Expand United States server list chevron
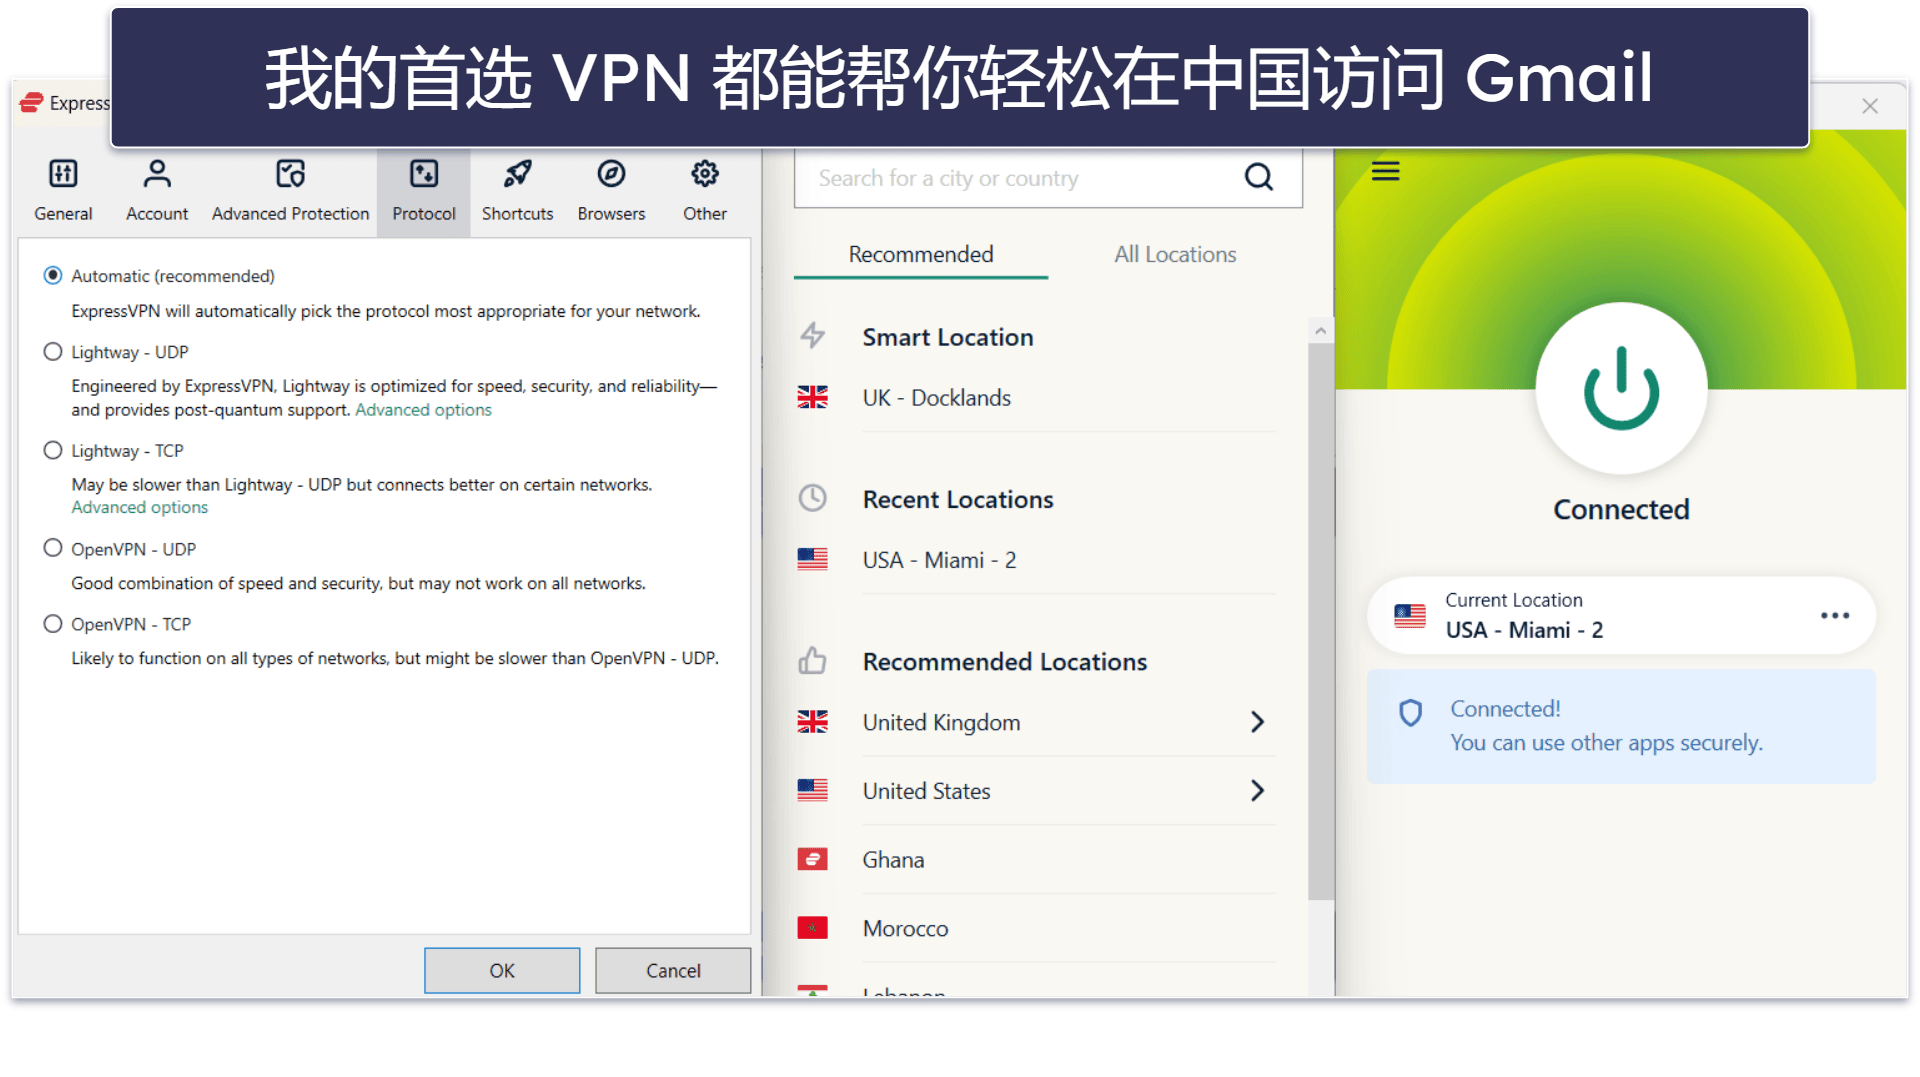Image resolution: width=1920 pixels, height=1077 pixels. click(x=1258, y=790)
